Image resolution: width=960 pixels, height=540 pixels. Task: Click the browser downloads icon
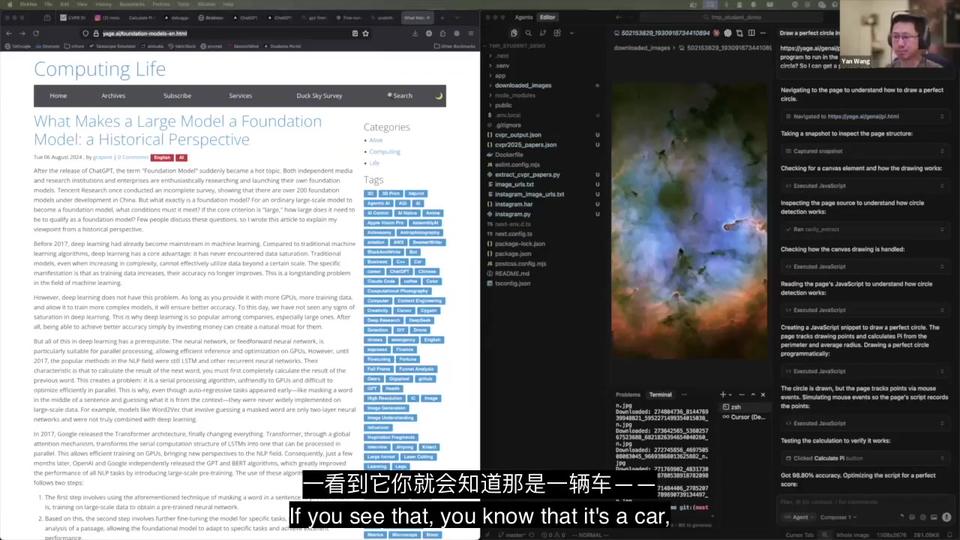point(414,33)
